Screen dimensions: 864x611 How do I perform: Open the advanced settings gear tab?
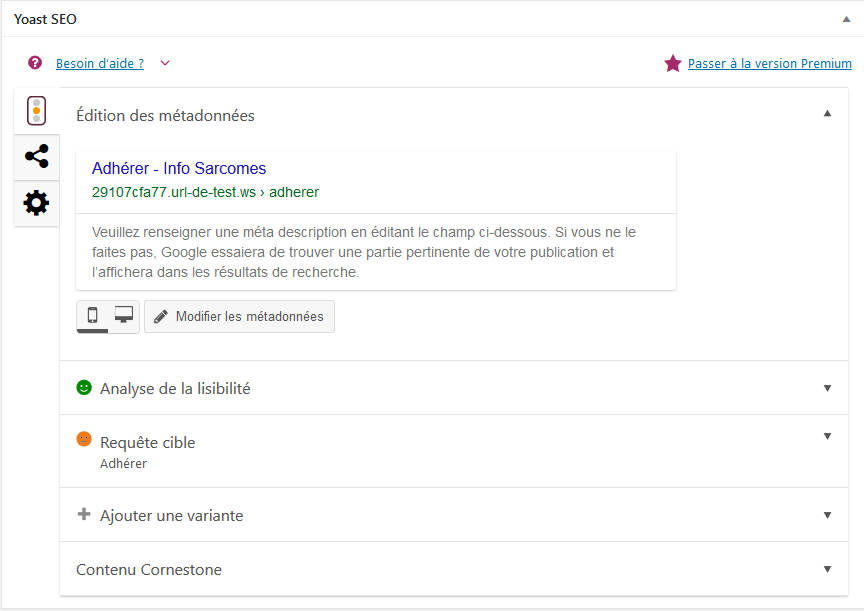[x=36, y=203]
